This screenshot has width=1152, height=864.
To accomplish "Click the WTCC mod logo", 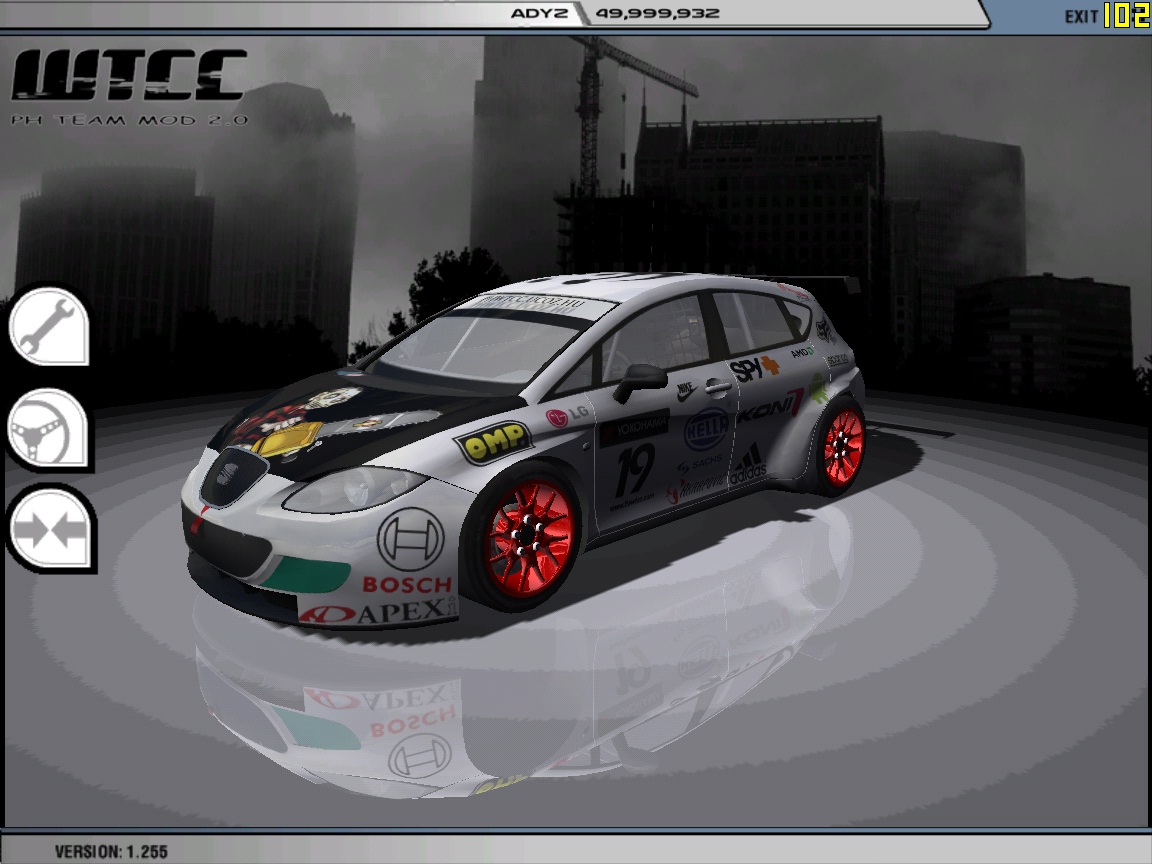I will [x=129, y=87].
